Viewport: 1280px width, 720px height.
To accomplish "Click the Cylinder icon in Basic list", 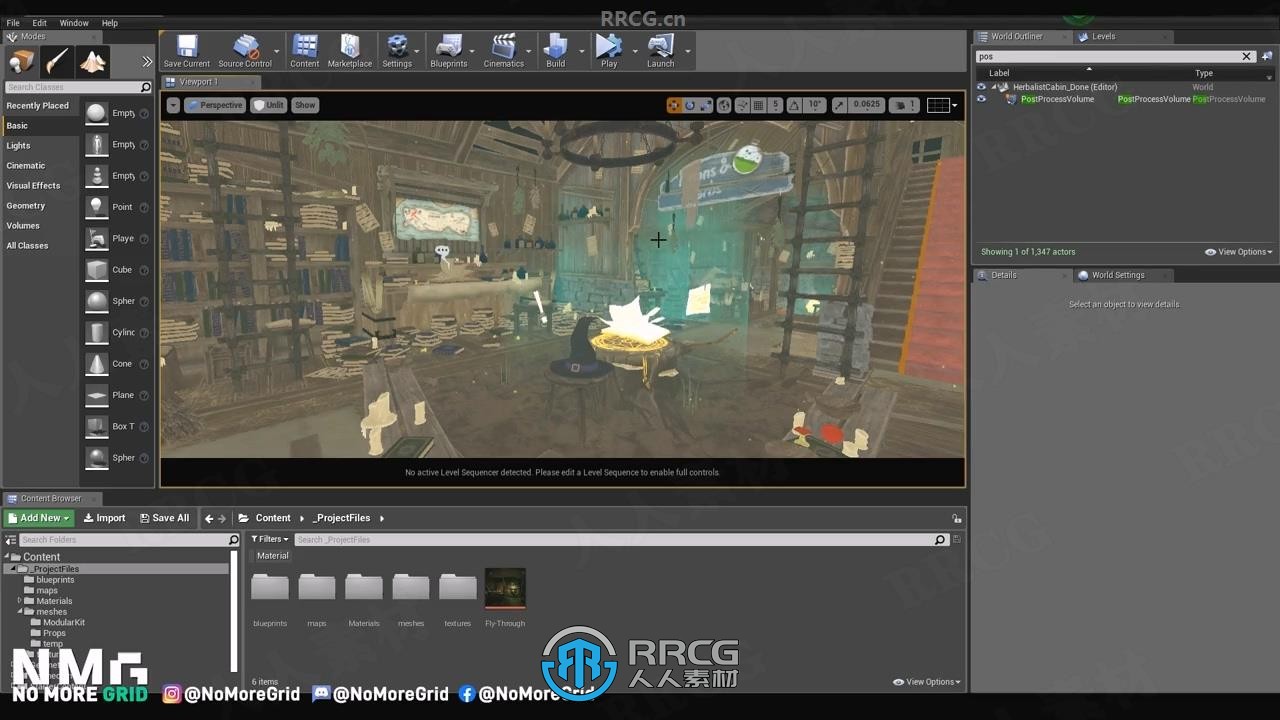I will (x=96, y=332).
